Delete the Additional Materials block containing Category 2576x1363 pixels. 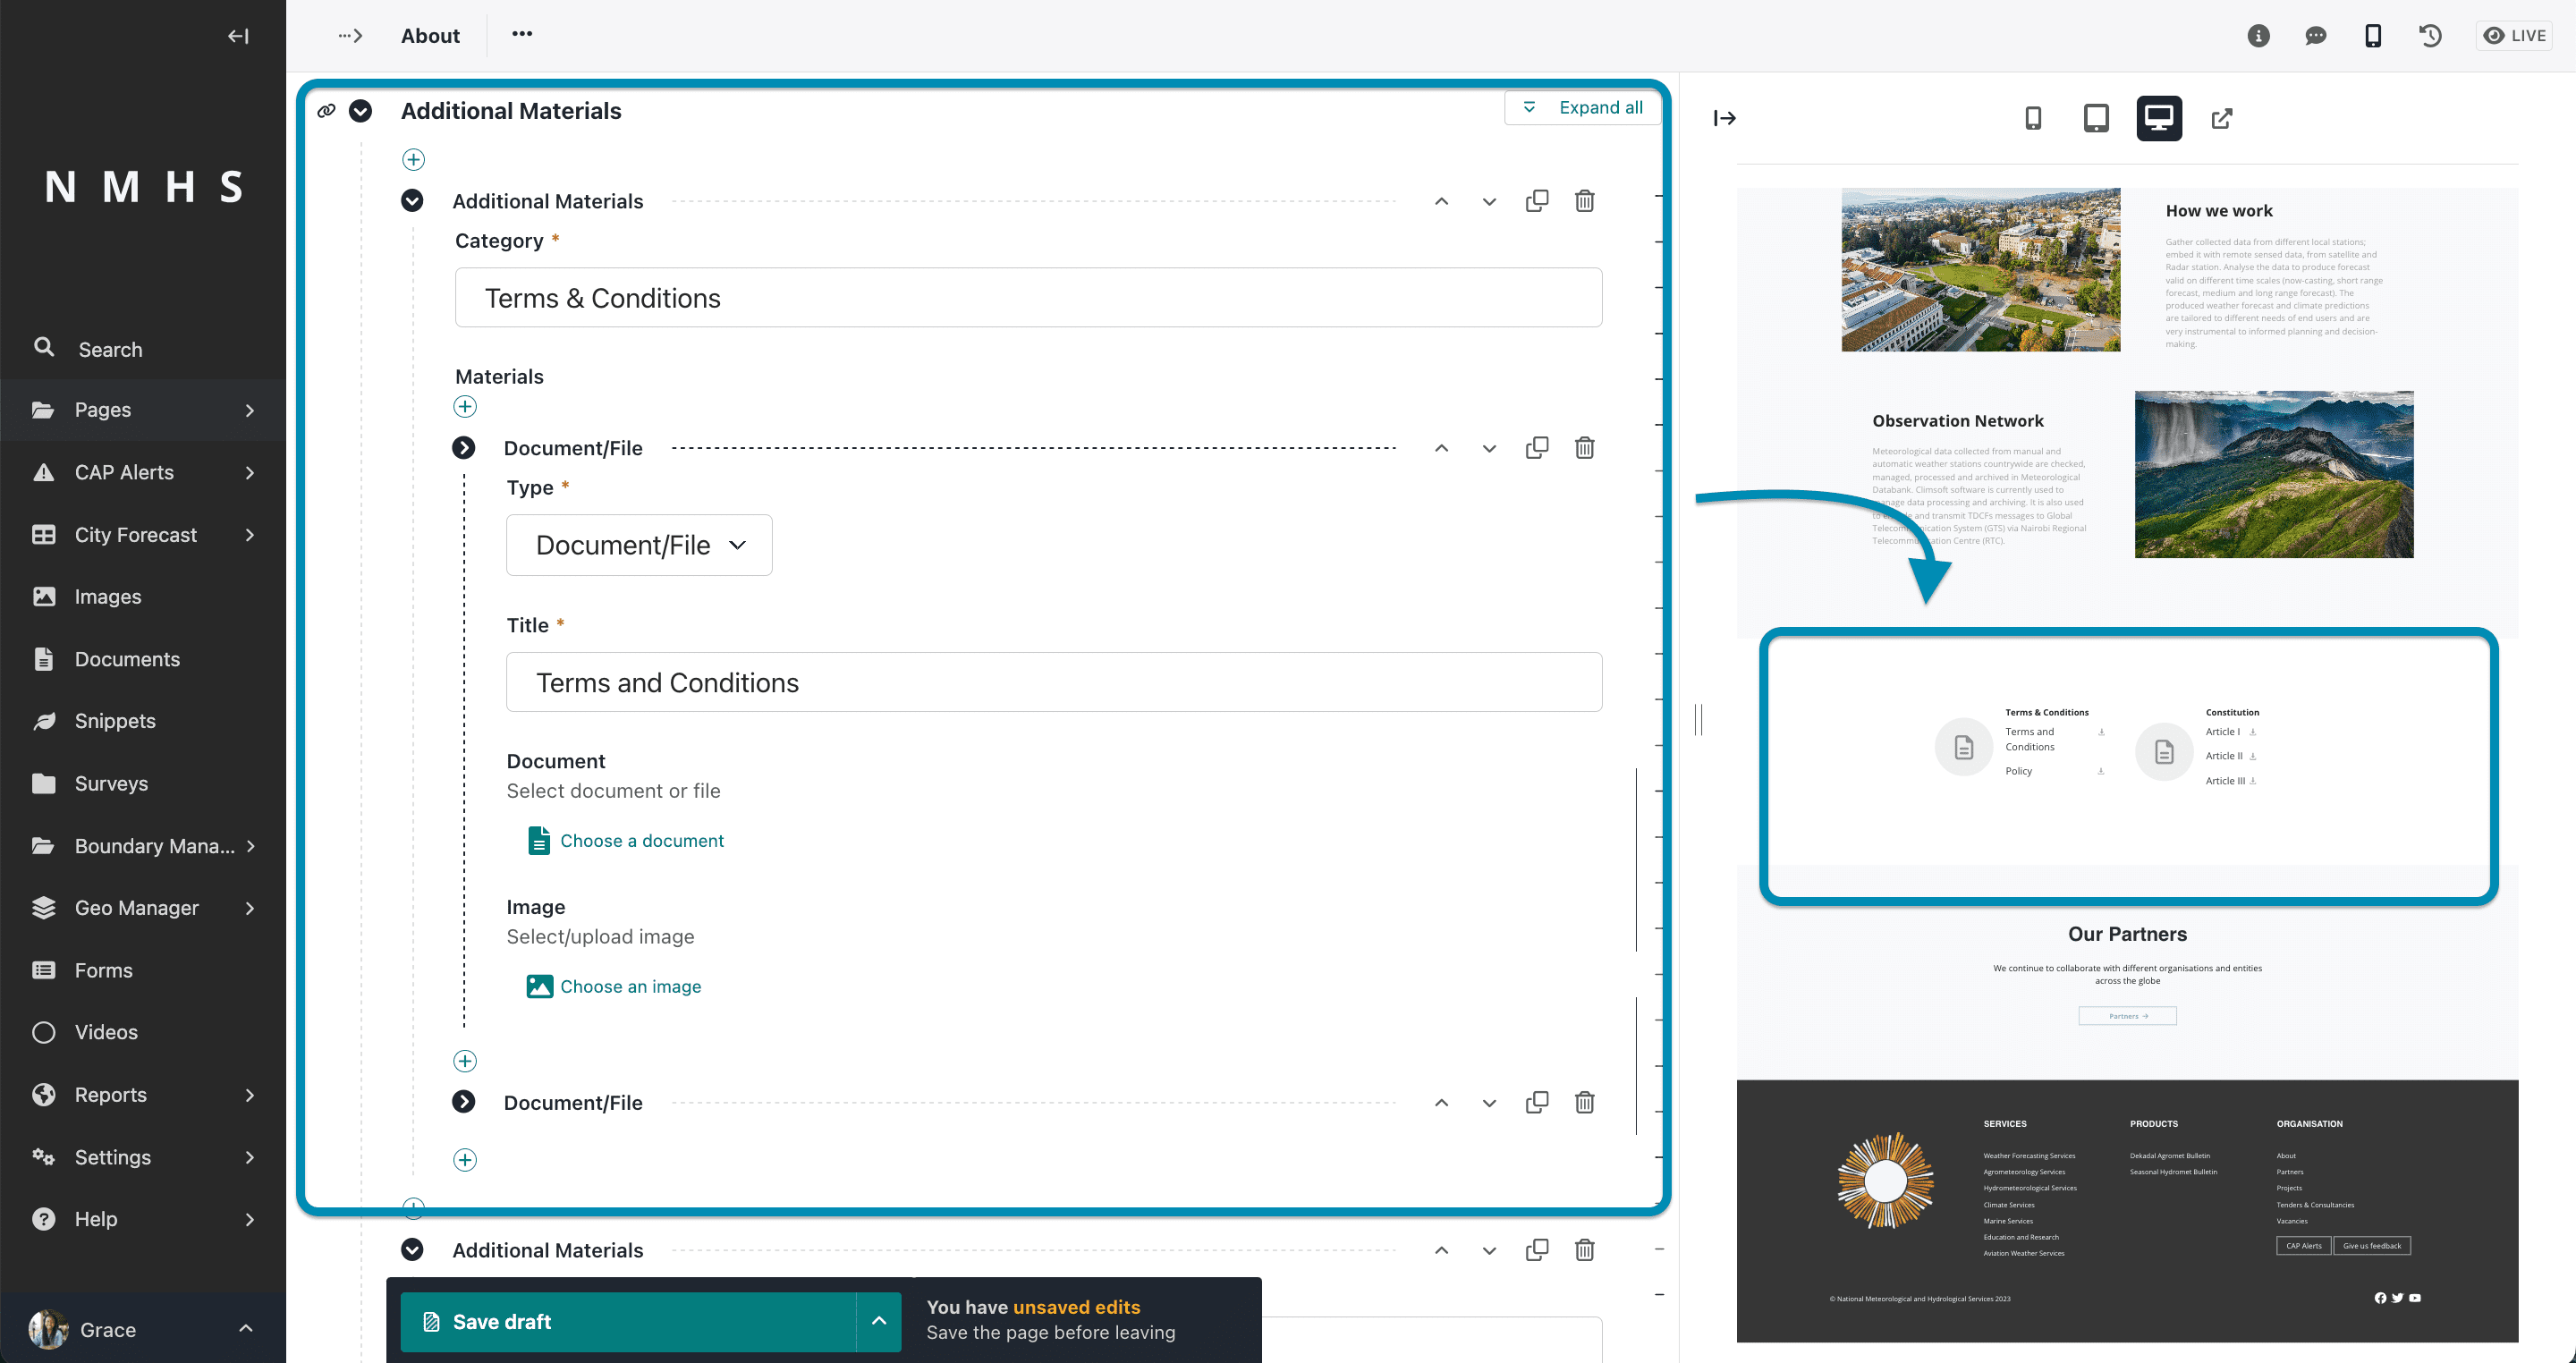1585,200
